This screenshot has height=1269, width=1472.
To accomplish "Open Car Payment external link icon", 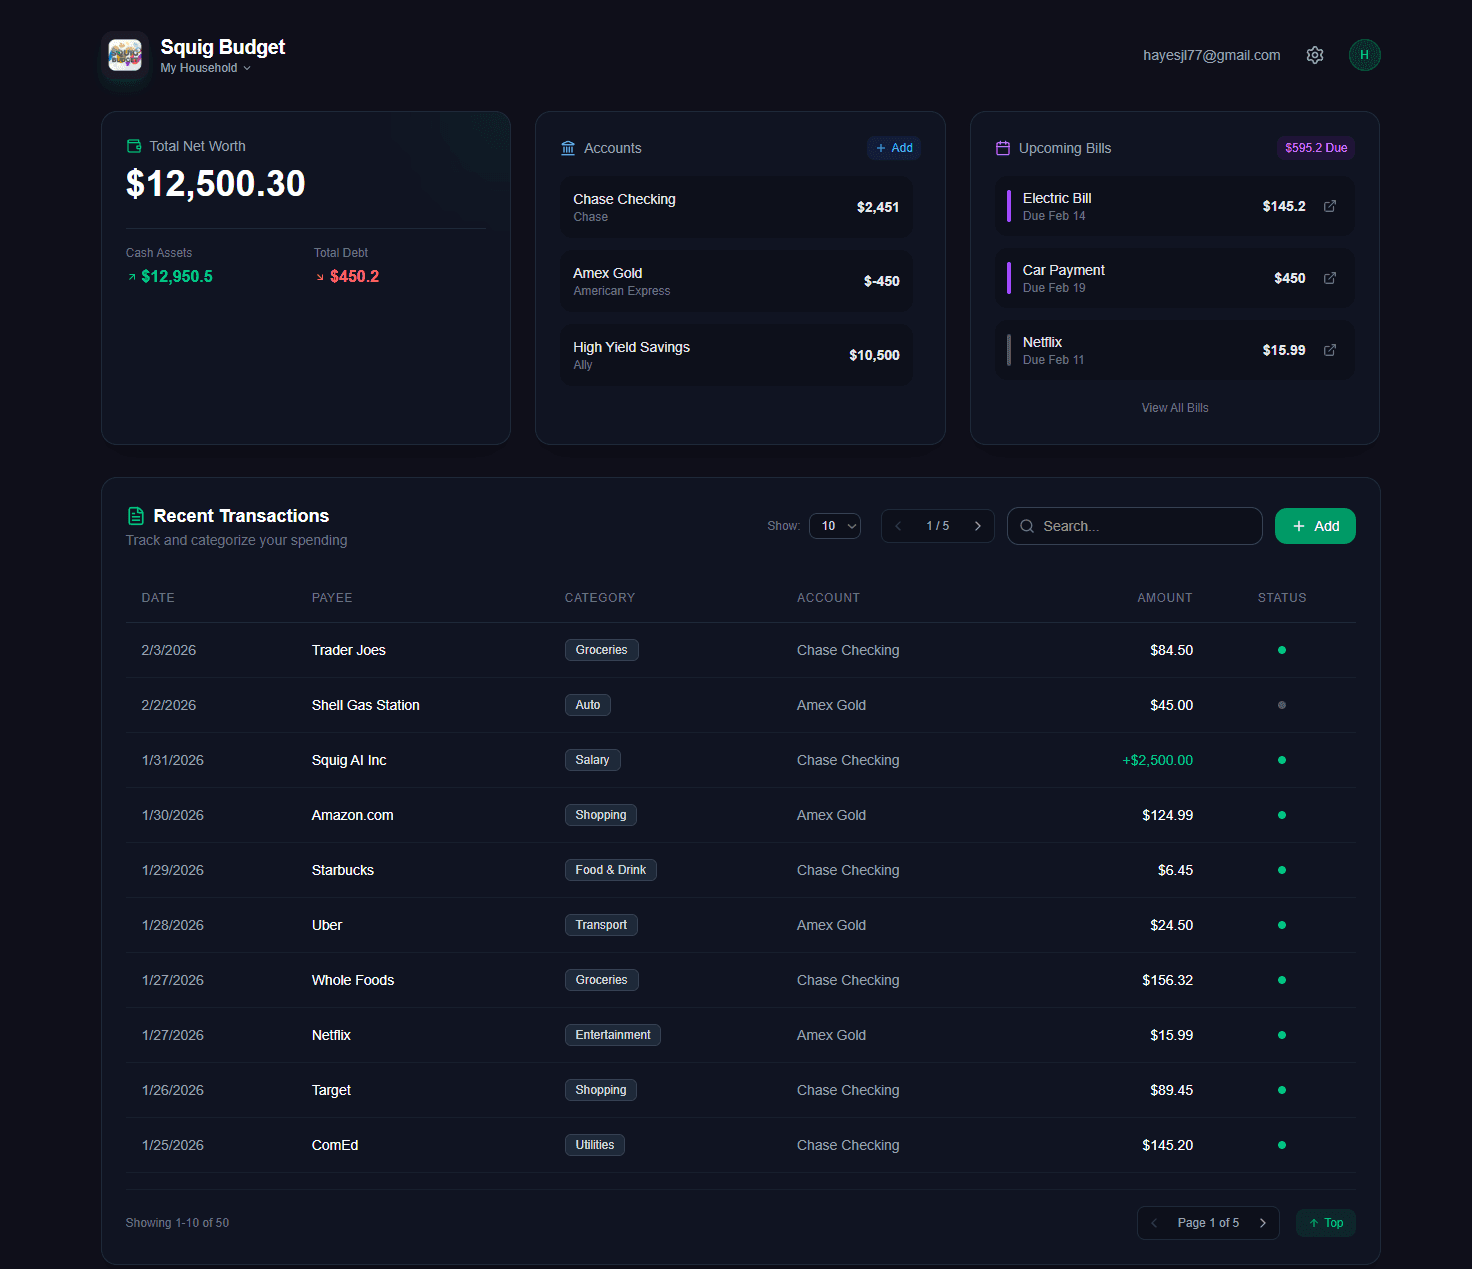I will [x=1330, y=278].
